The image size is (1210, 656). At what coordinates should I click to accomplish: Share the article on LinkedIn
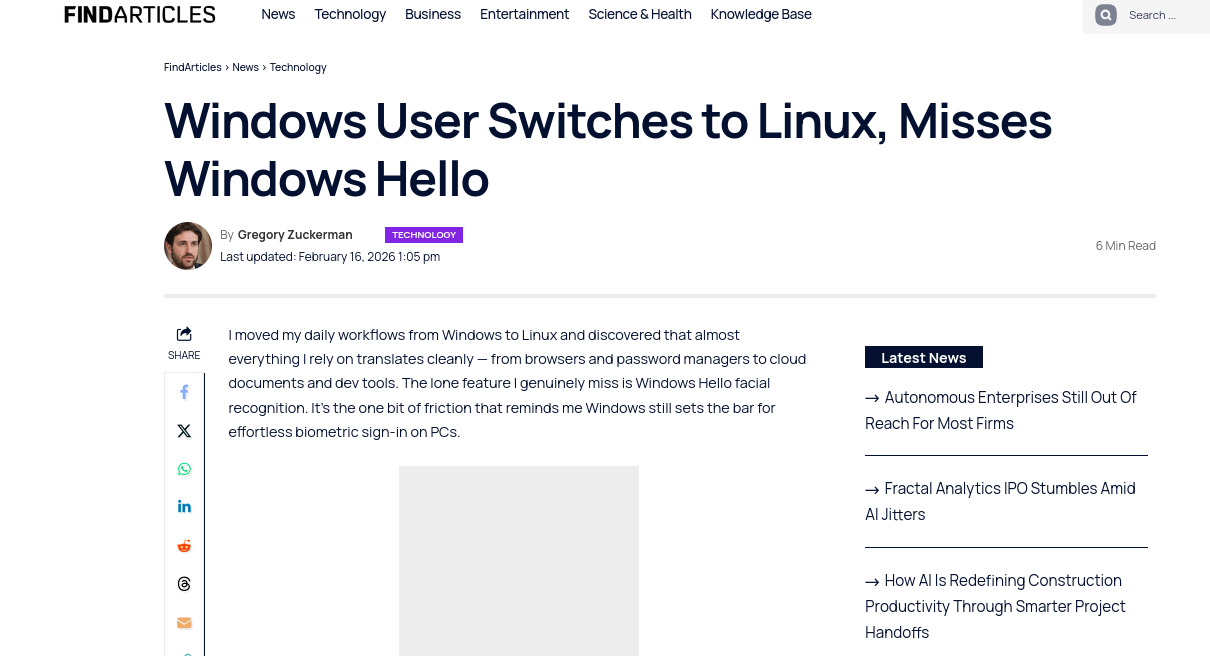point(184,506)
